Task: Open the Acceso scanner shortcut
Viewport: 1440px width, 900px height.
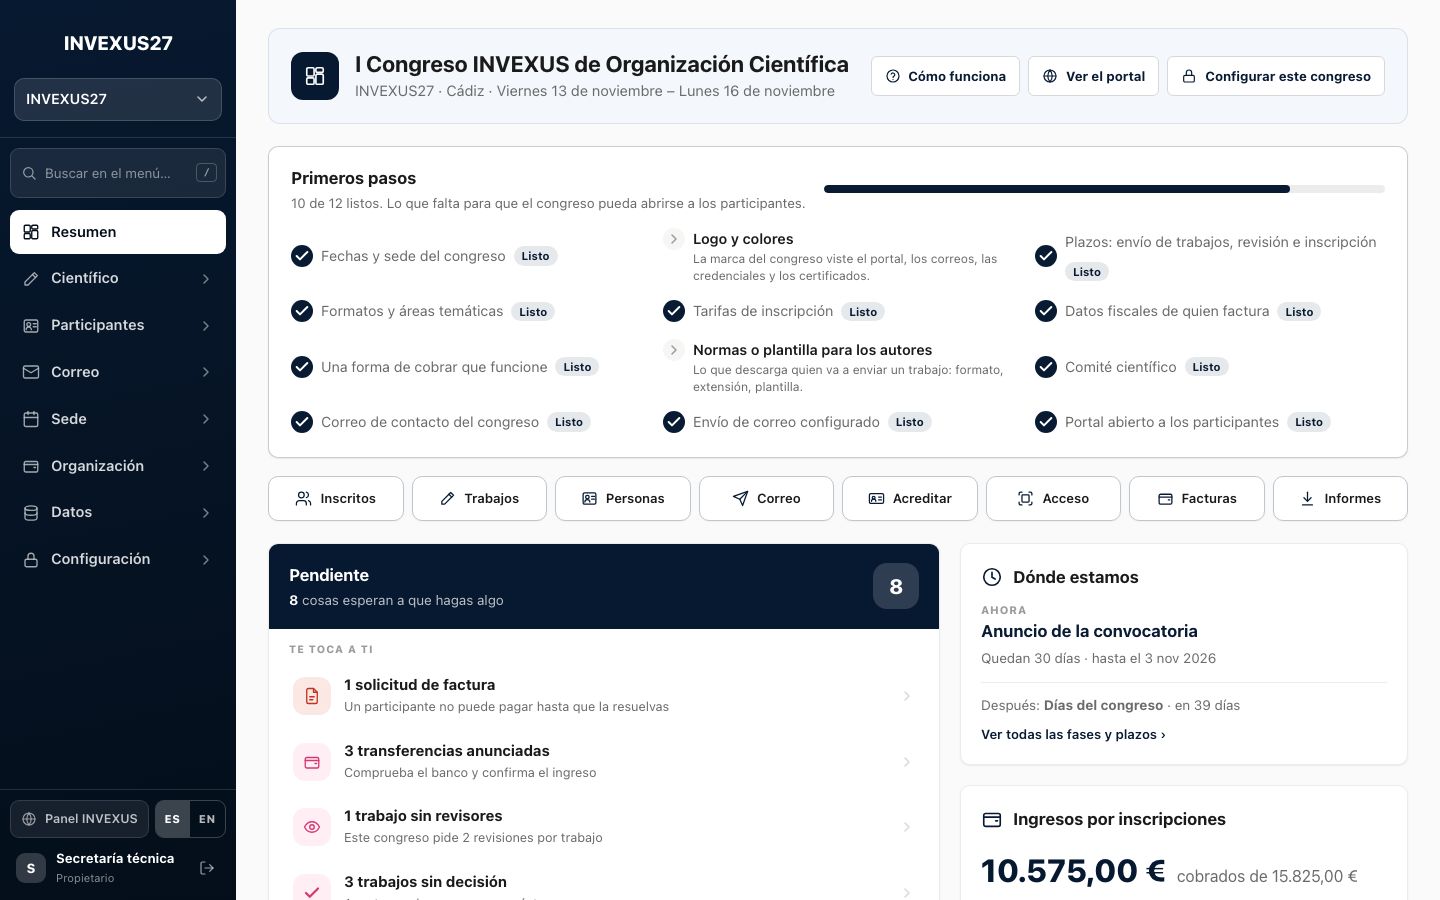Action: pyautogui.click(x=1053, y=498)
